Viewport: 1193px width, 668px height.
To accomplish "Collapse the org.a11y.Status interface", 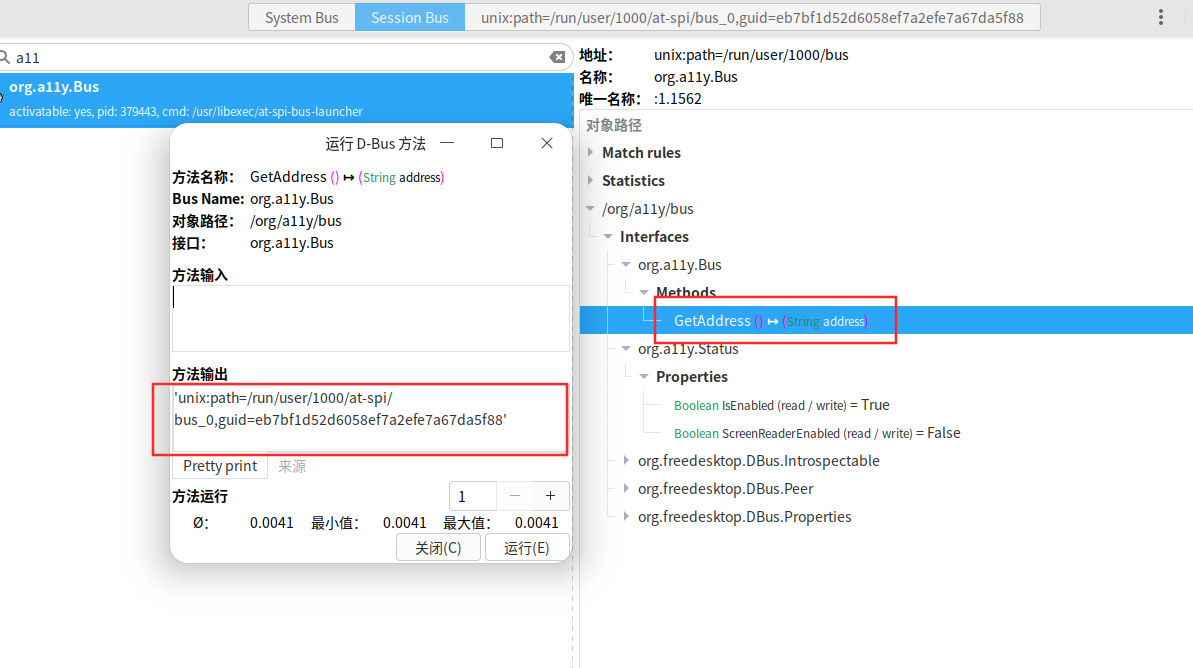I will 627,349.
